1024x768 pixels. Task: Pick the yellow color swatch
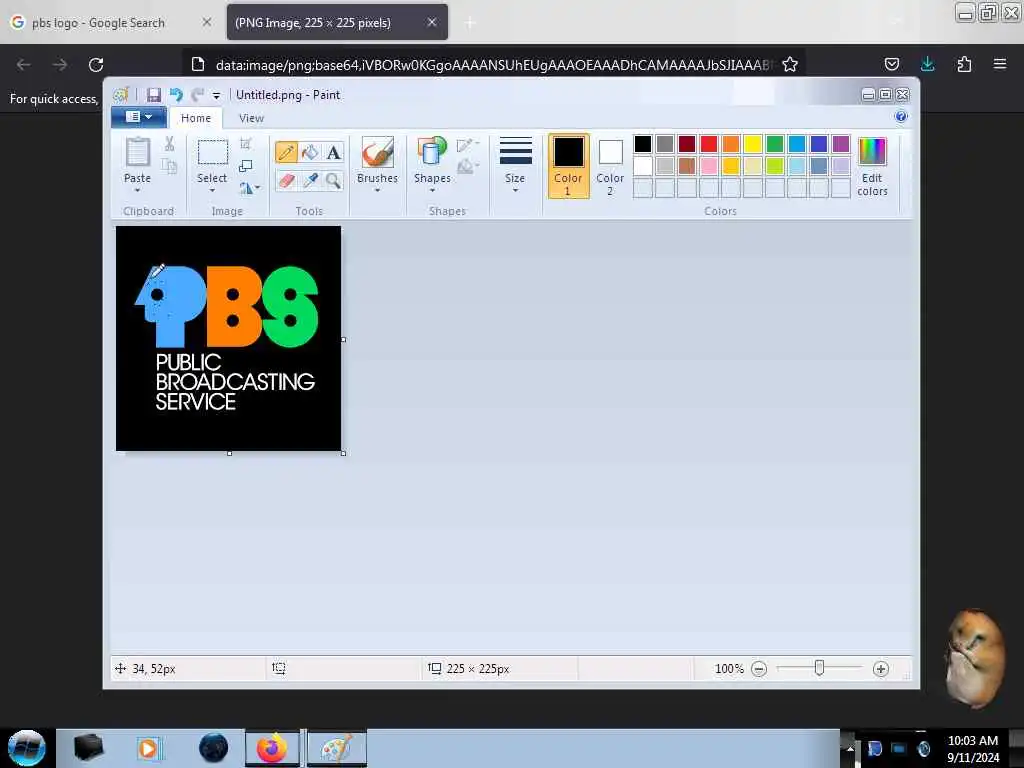753,144
